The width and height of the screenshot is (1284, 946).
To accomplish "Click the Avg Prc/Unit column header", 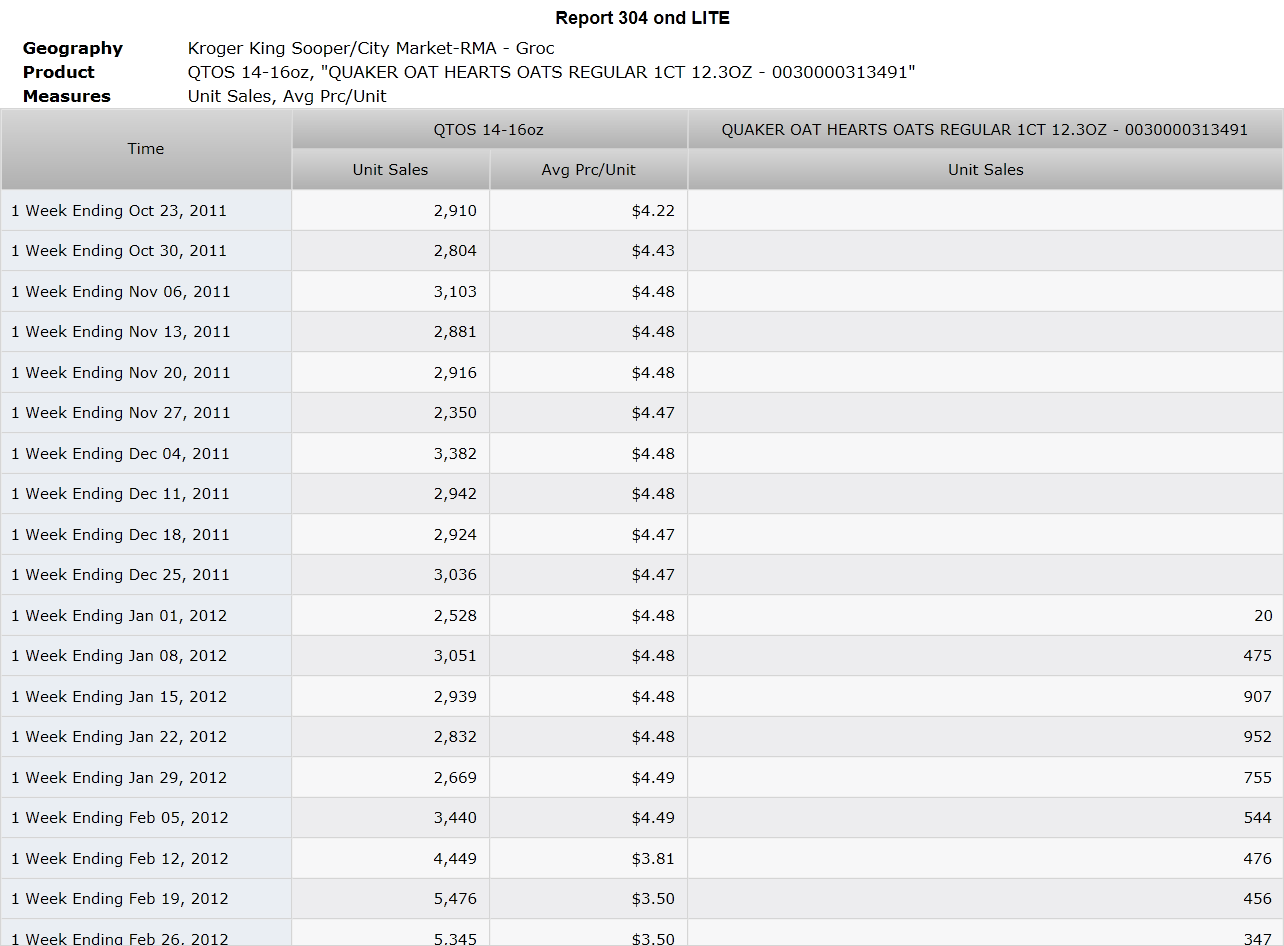I will pos(588,170).
